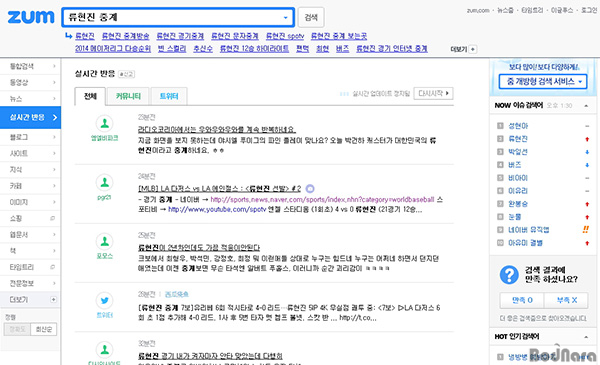The width and height of the screenshot is (600, 365).
Task: Open issue keyword 류현진 in ranking list
Action: pos(518,139)
